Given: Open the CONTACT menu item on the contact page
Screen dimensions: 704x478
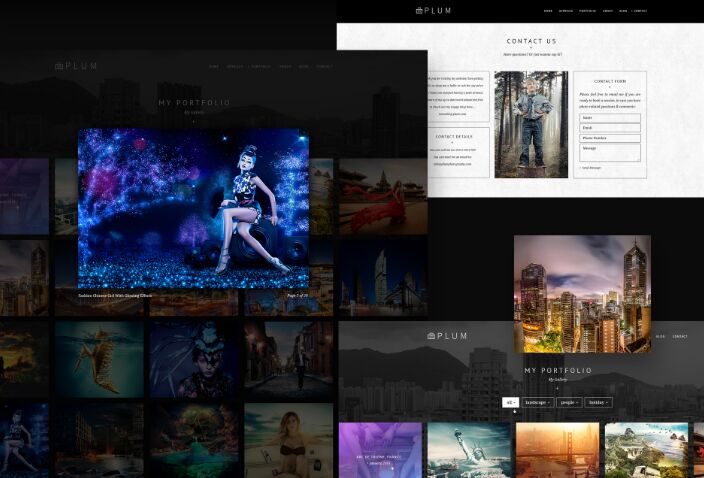Looking at the screenshot, I should pyautogui.click(x=640, y=11).
